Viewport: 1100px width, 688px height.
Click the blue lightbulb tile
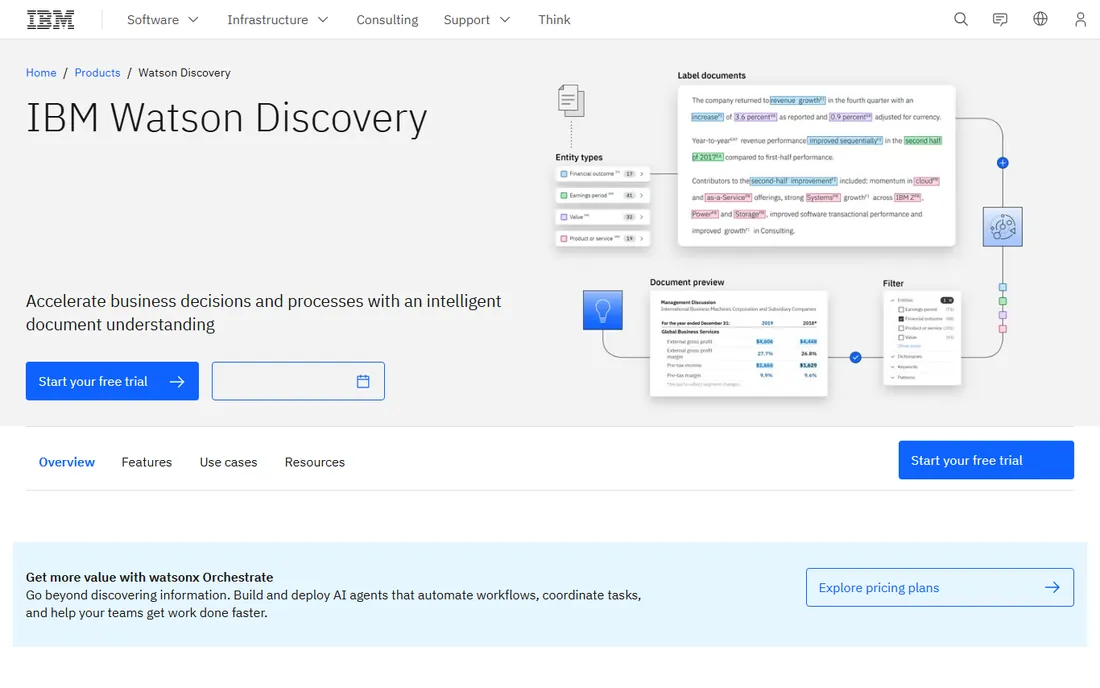pos(603,310)
